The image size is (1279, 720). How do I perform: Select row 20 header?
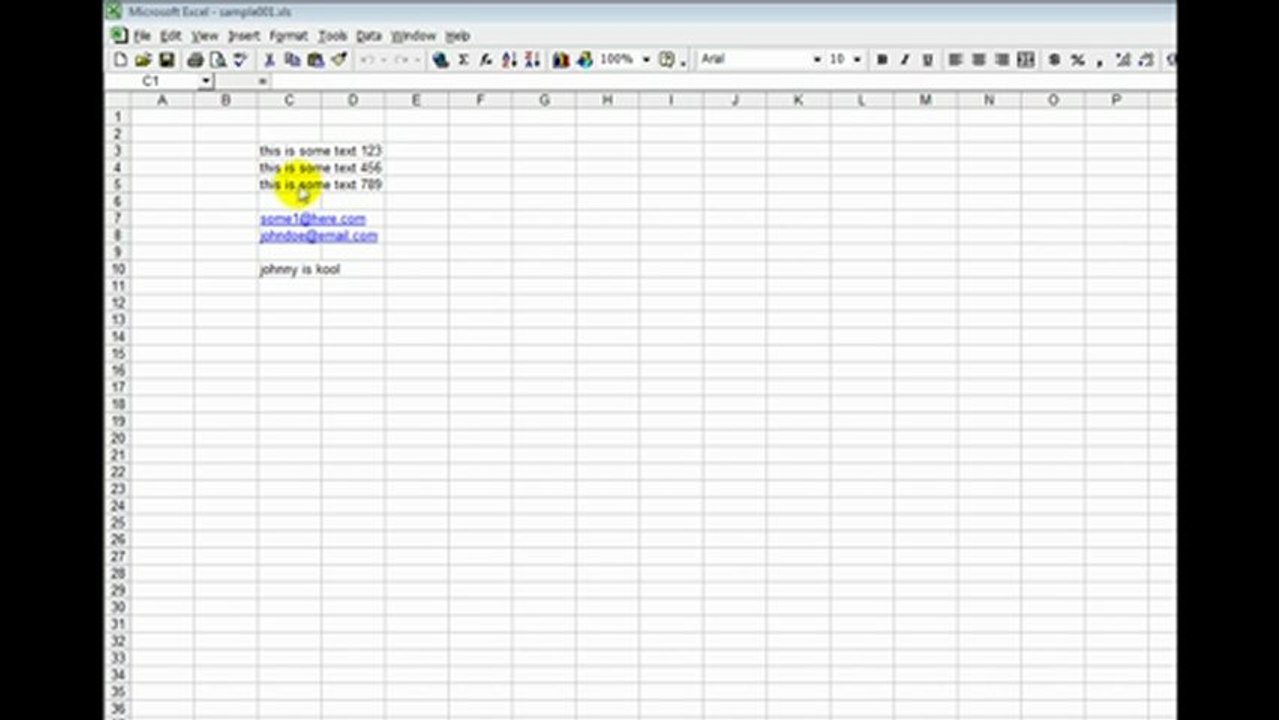pyautogui.click(x=118, y=439)
